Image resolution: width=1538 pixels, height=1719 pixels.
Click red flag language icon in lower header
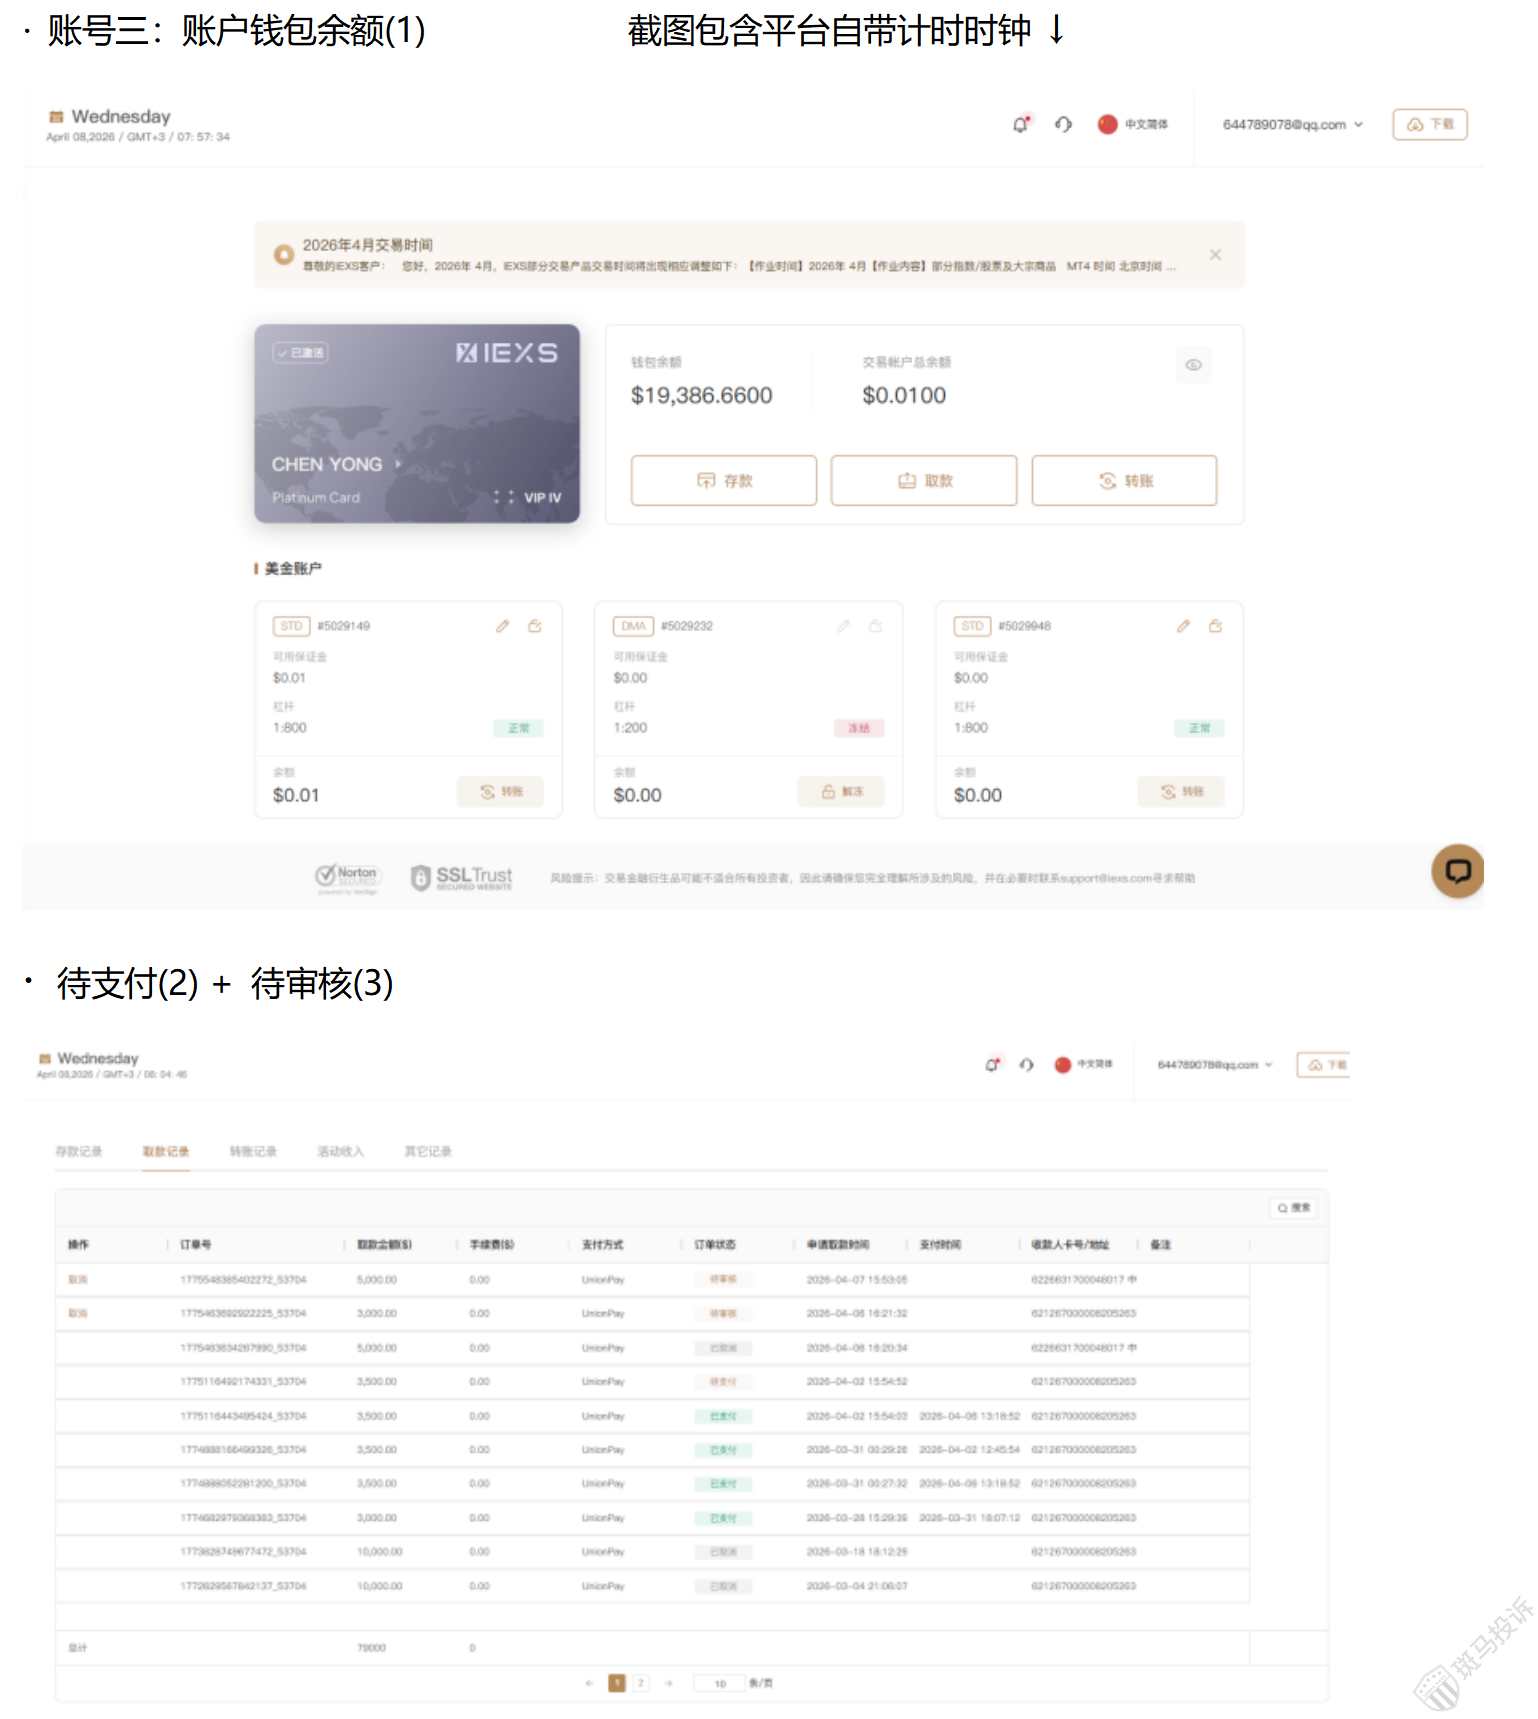(x=1063, y=1065)
